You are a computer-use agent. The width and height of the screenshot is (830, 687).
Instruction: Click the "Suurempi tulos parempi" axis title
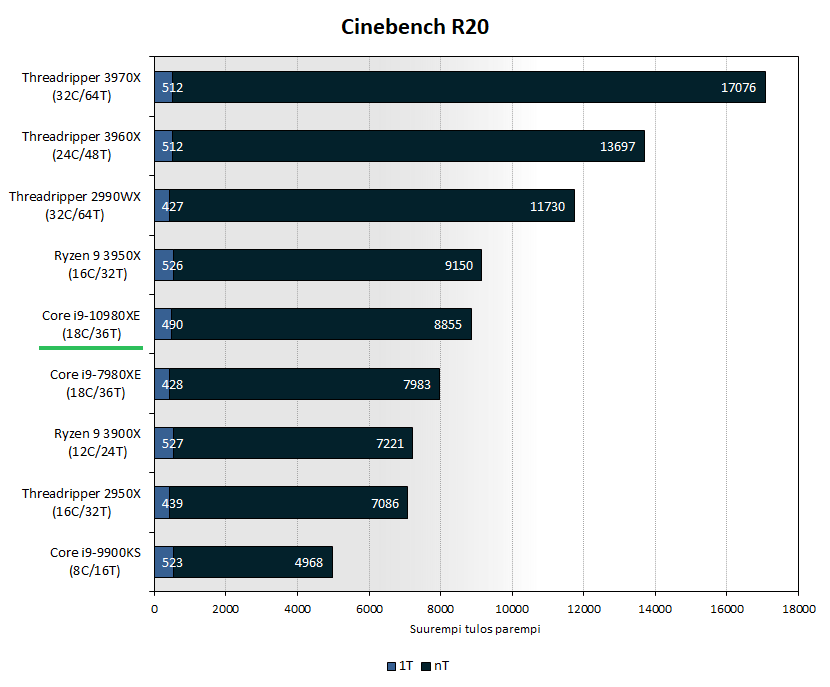[x=475, y=629]
